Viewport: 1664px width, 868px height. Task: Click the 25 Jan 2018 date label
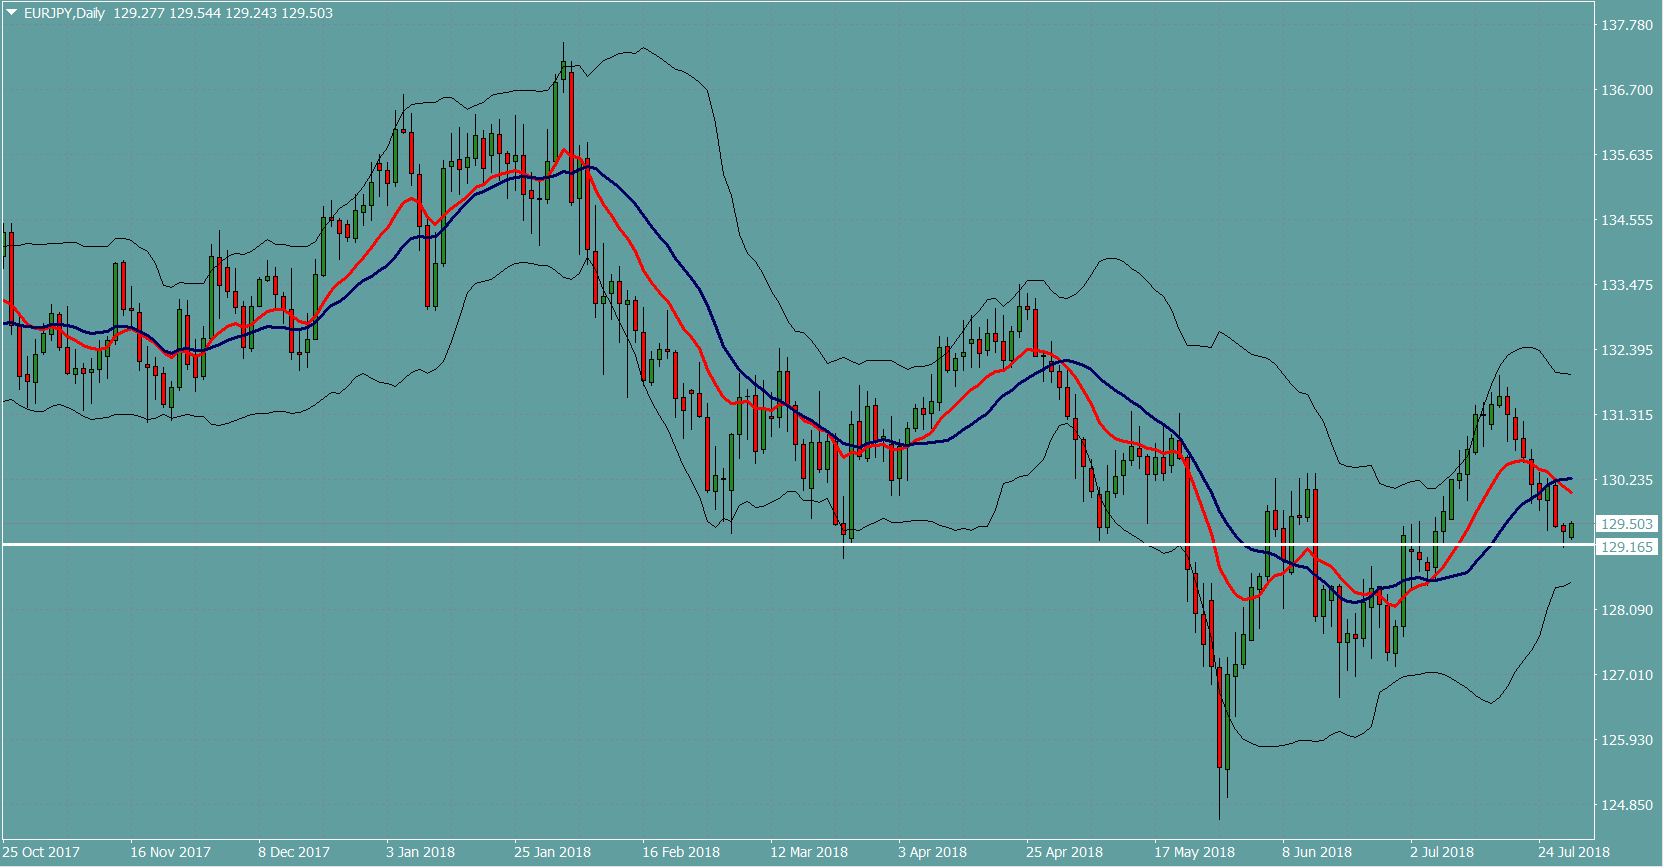(x=552, y=852)
